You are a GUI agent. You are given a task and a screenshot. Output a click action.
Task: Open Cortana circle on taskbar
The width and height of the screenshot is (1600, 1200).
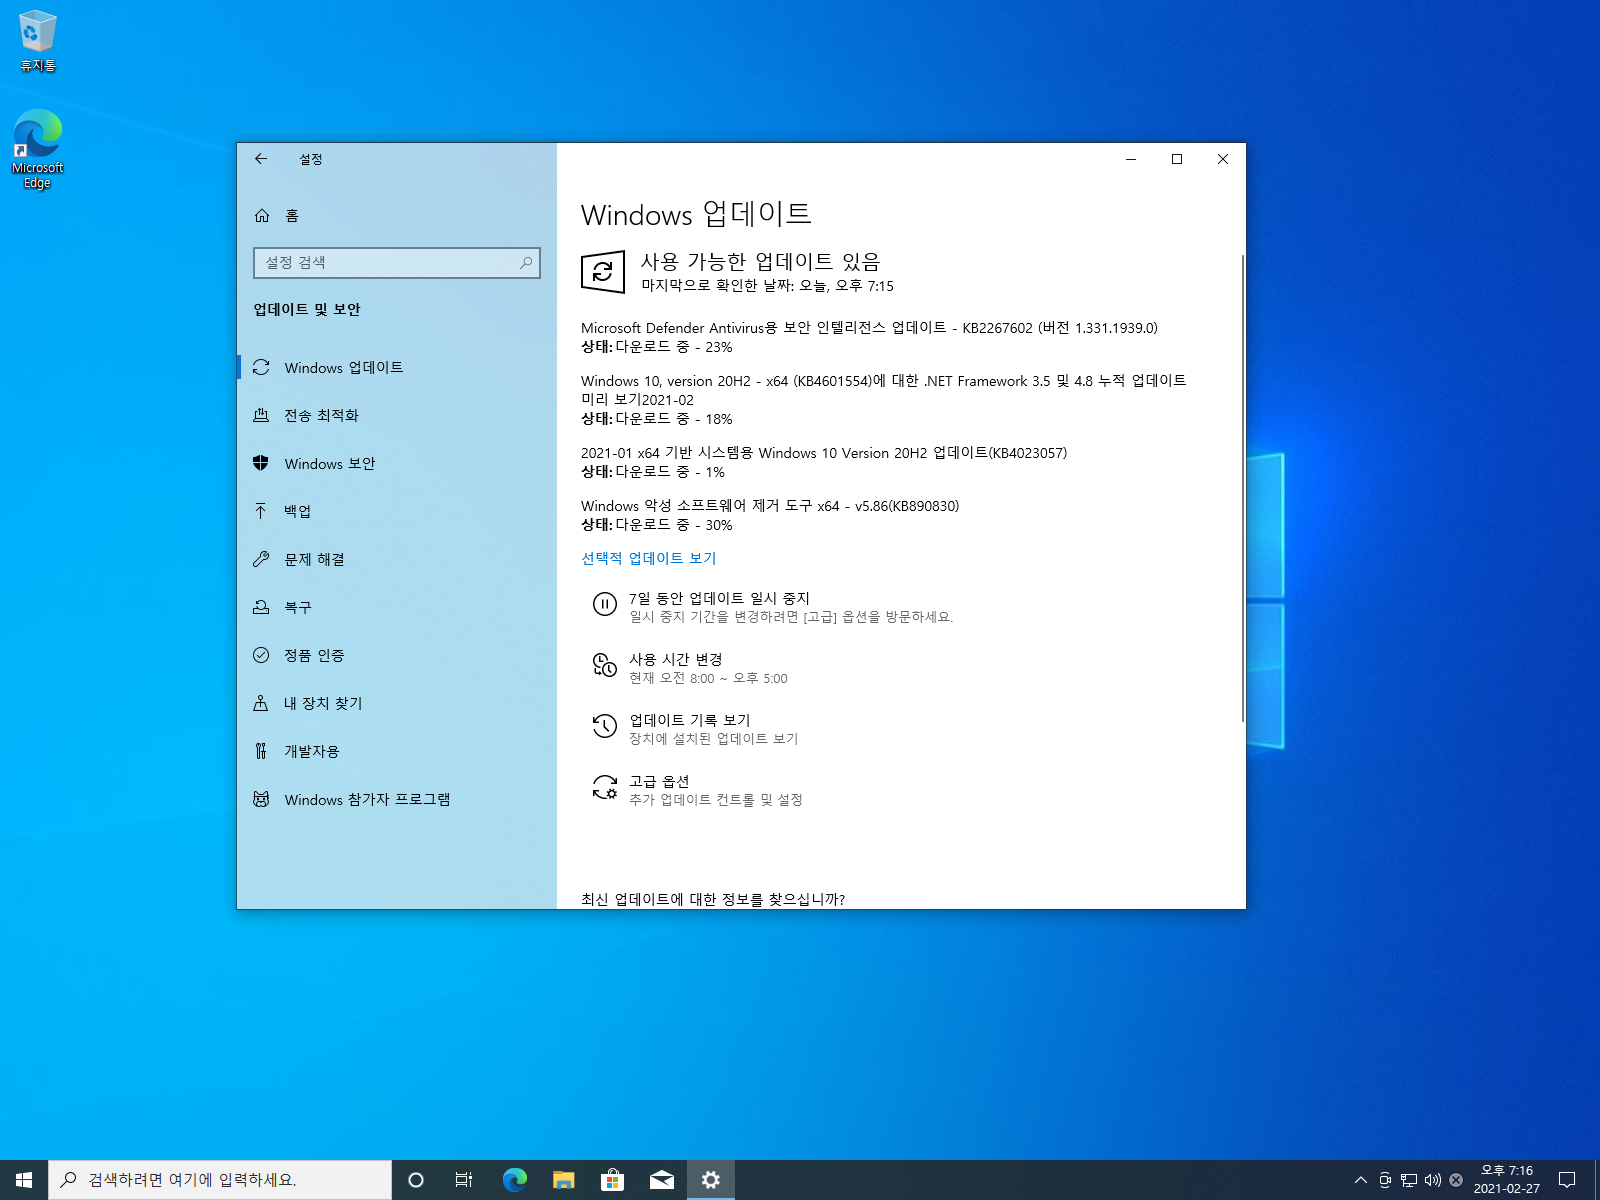416,1180
